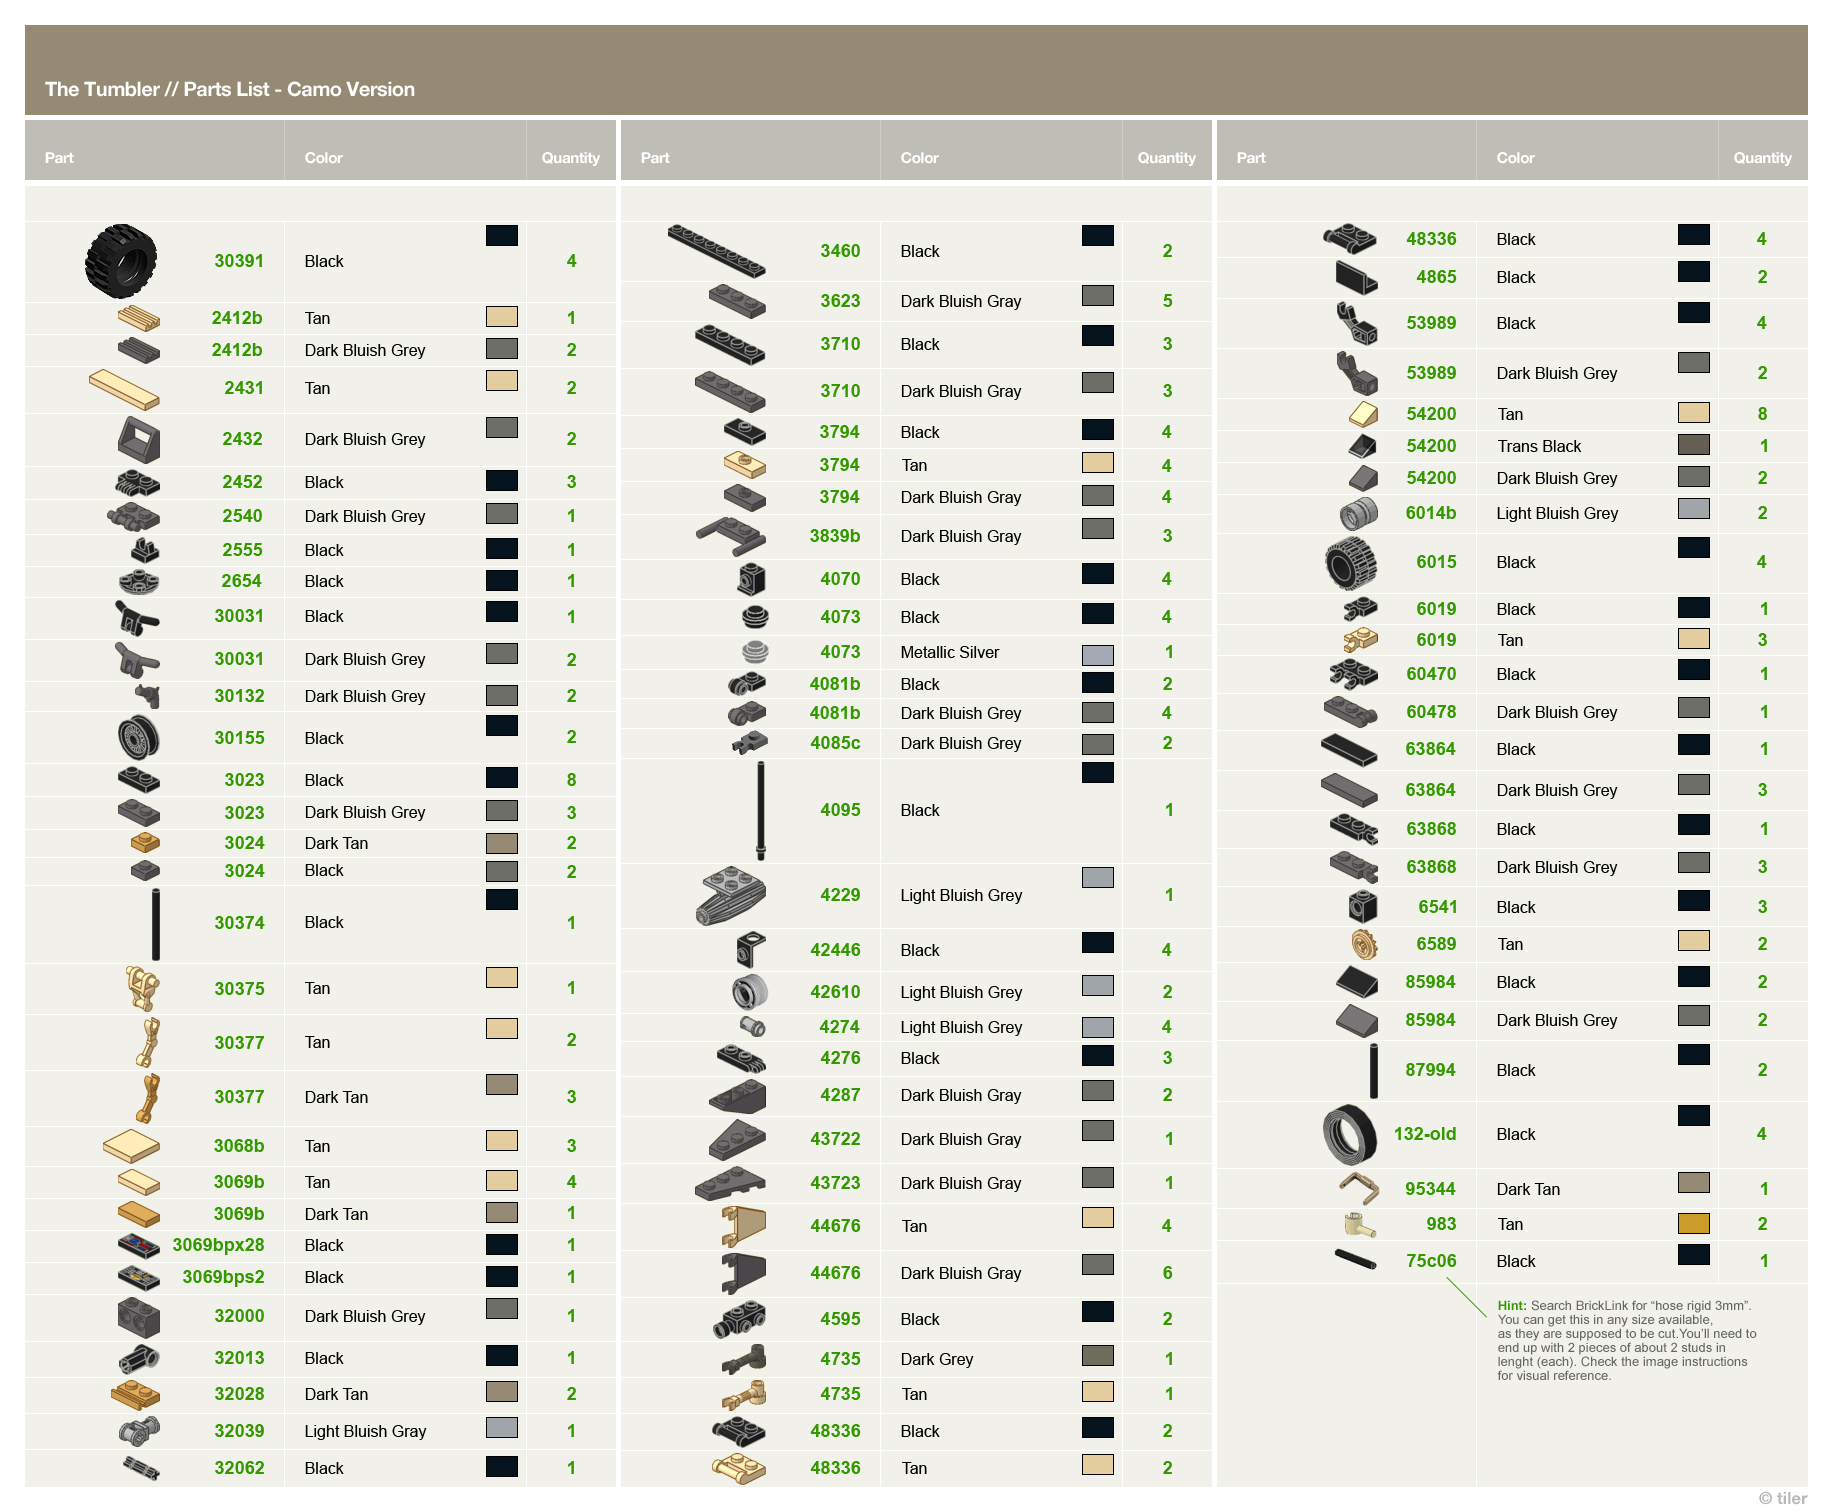Select part number "32062"
The width and height of the screenshot is (1833, 1512).
coord(239,1468)
